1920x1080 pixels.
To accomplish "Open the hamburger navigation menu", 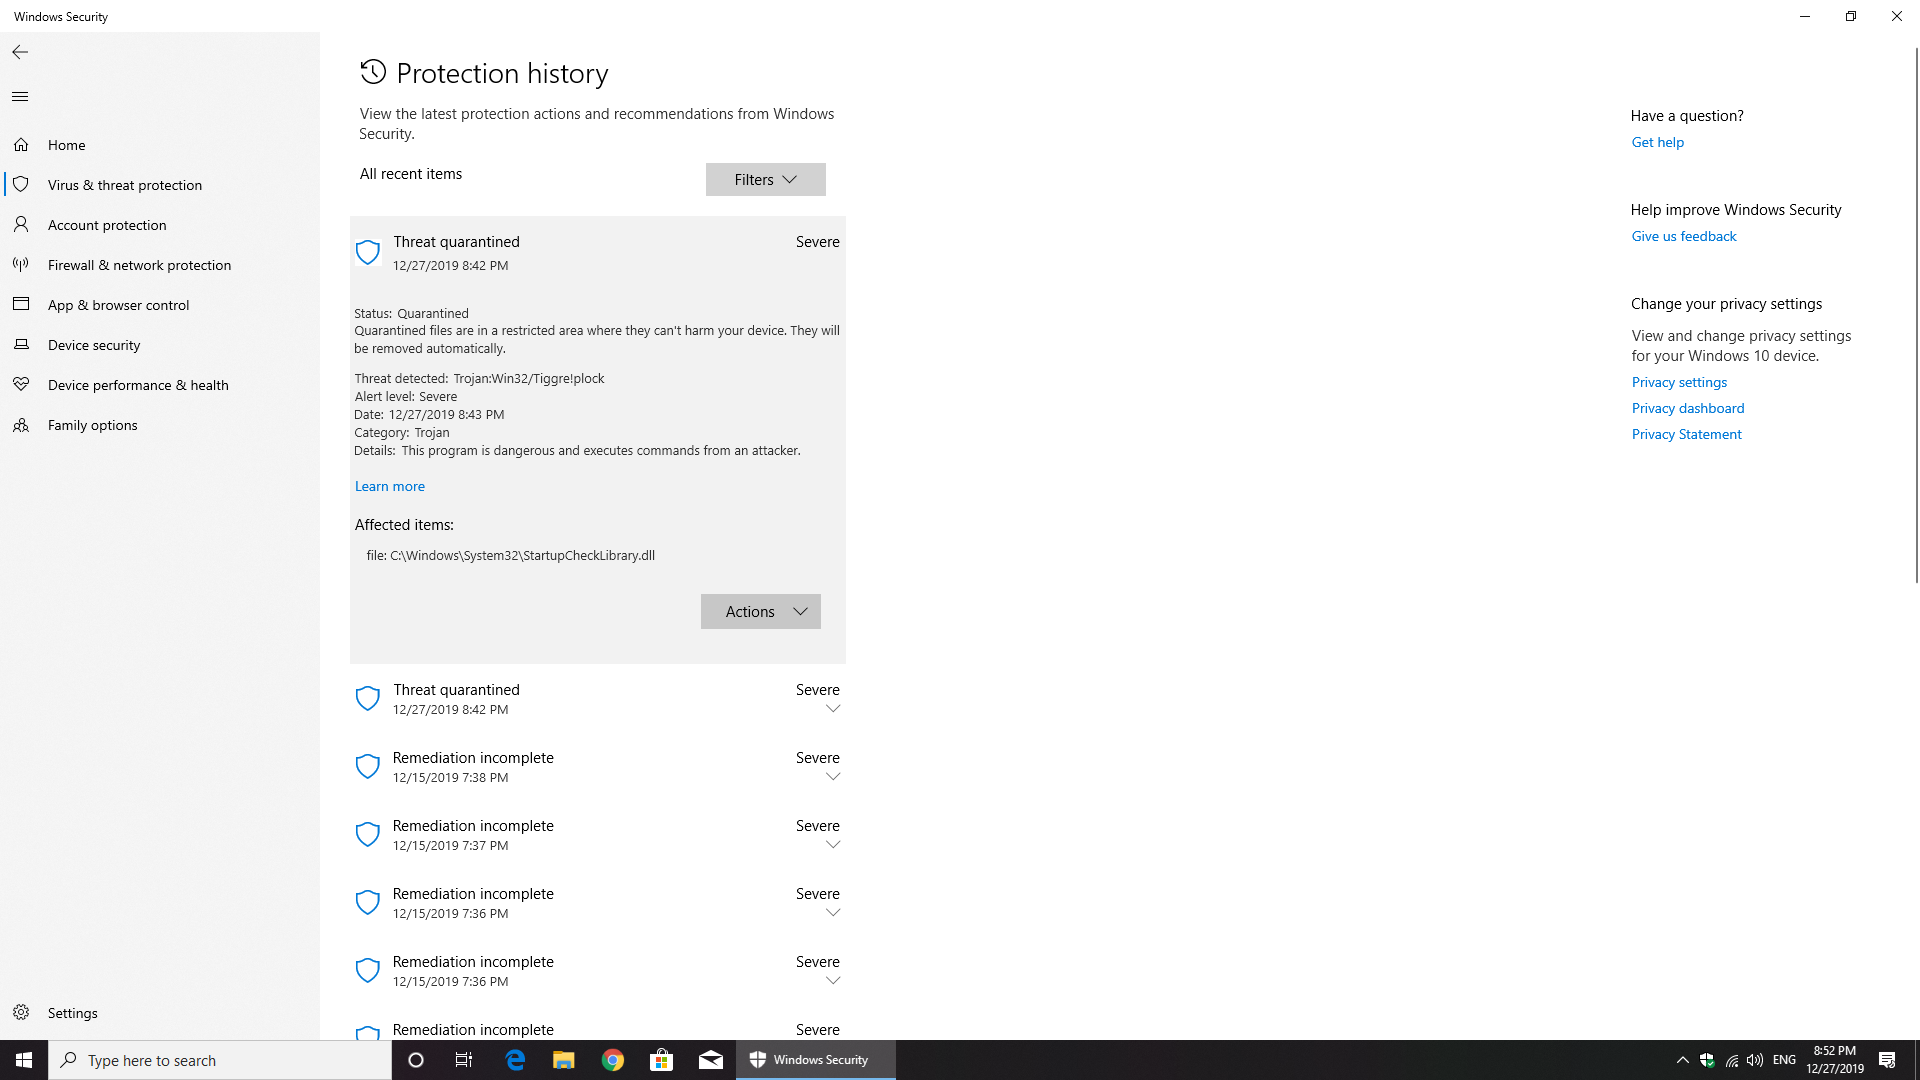I will 20,97.
